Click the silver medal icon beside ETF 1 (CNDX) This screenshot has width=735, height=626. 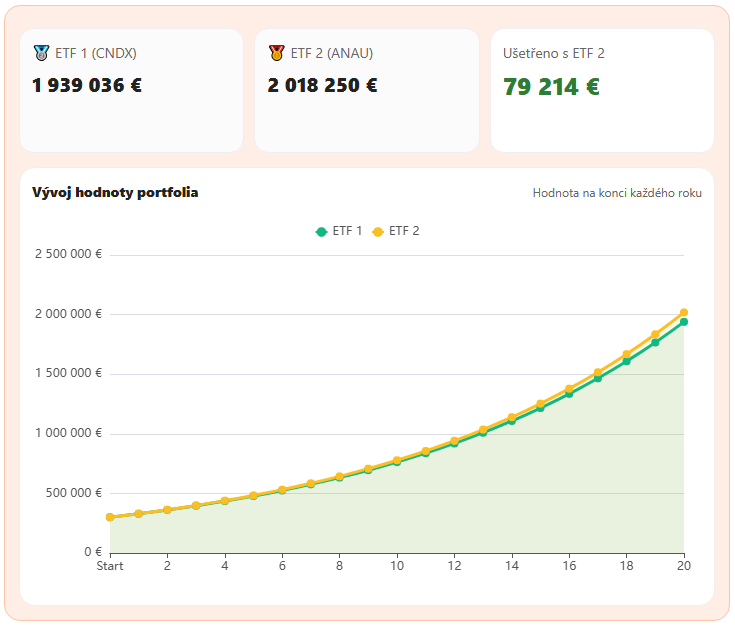point(41,53)
